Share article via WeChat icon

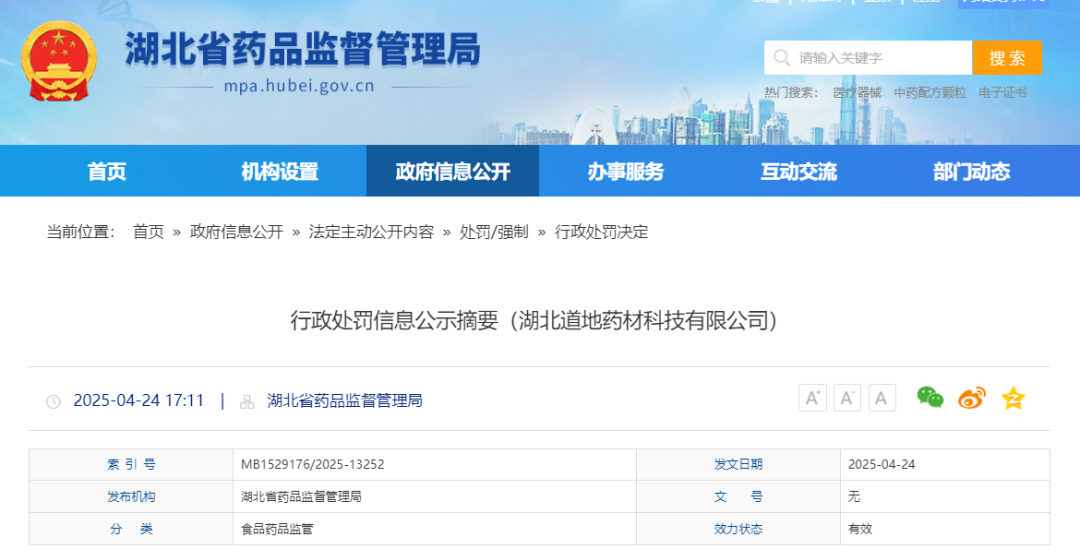click(x=930, y=397)
